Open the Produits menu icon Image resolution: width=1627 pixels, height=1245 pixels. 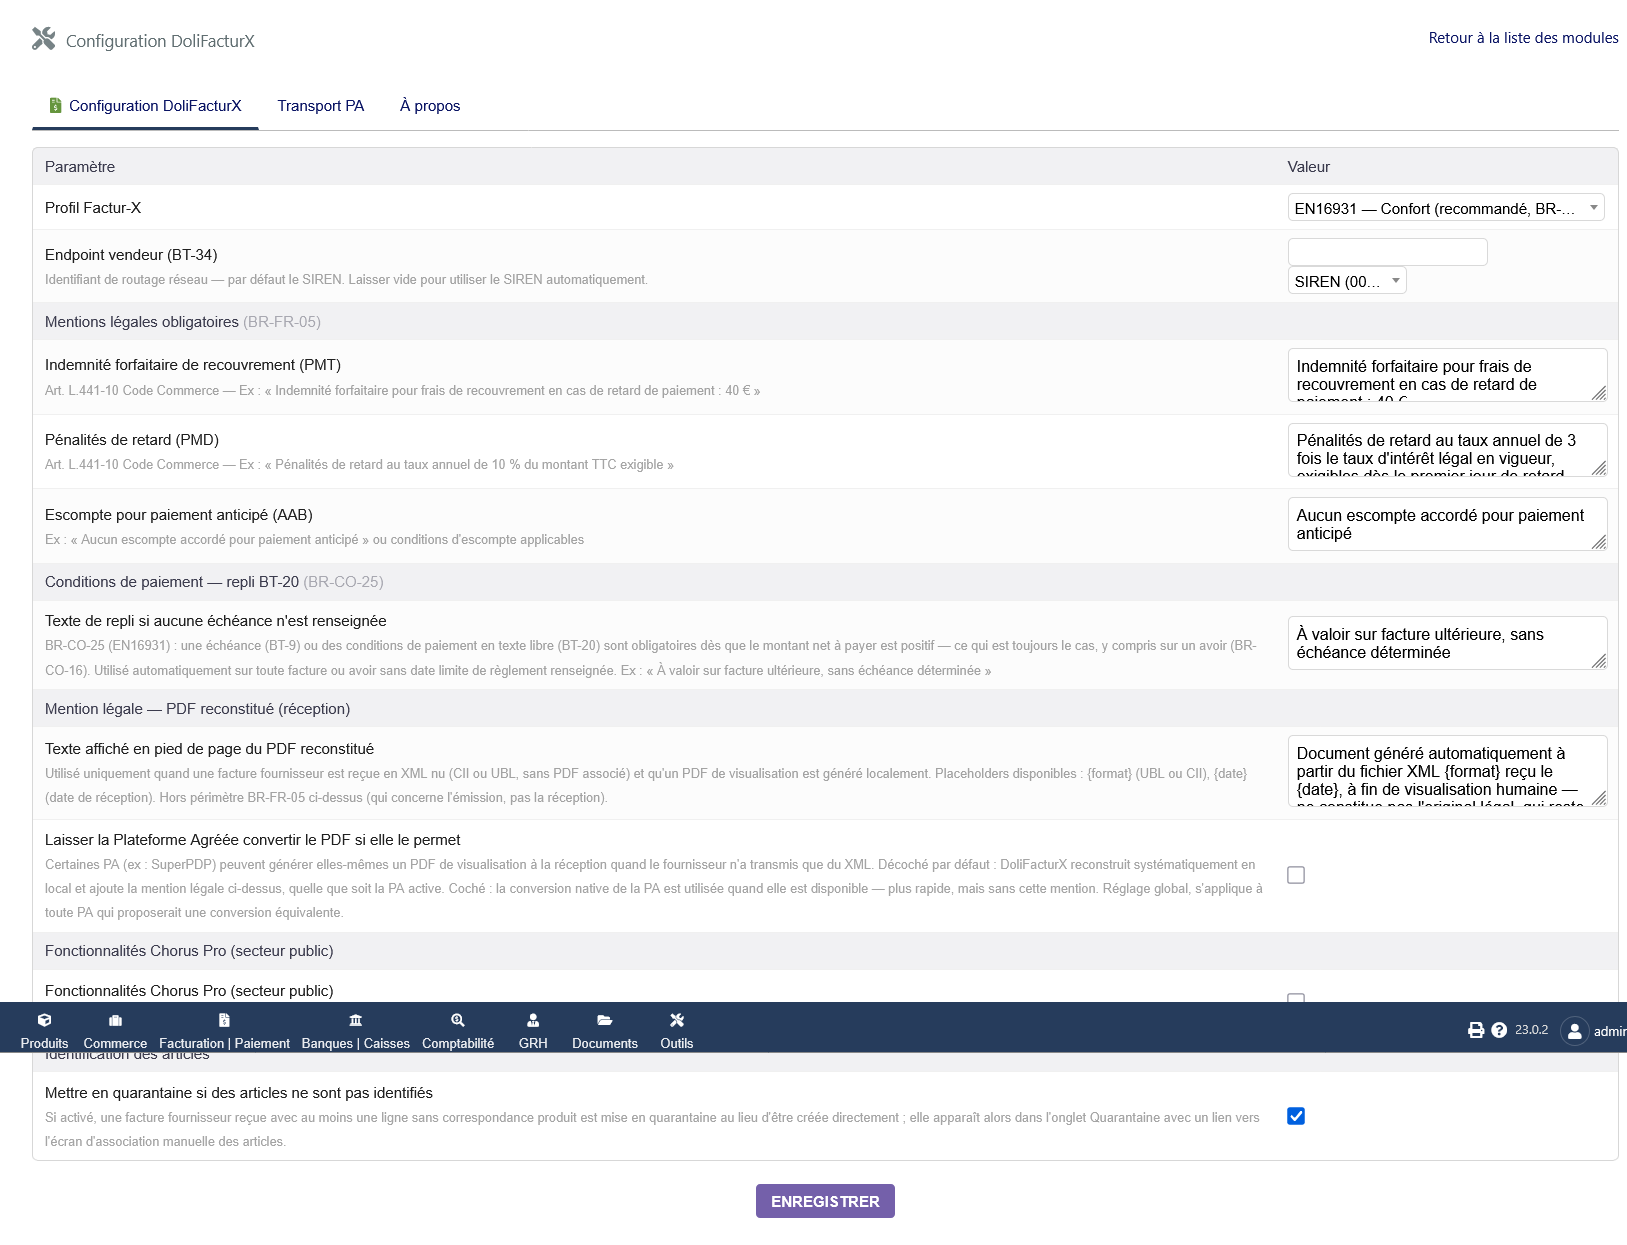click(44, 1020)
